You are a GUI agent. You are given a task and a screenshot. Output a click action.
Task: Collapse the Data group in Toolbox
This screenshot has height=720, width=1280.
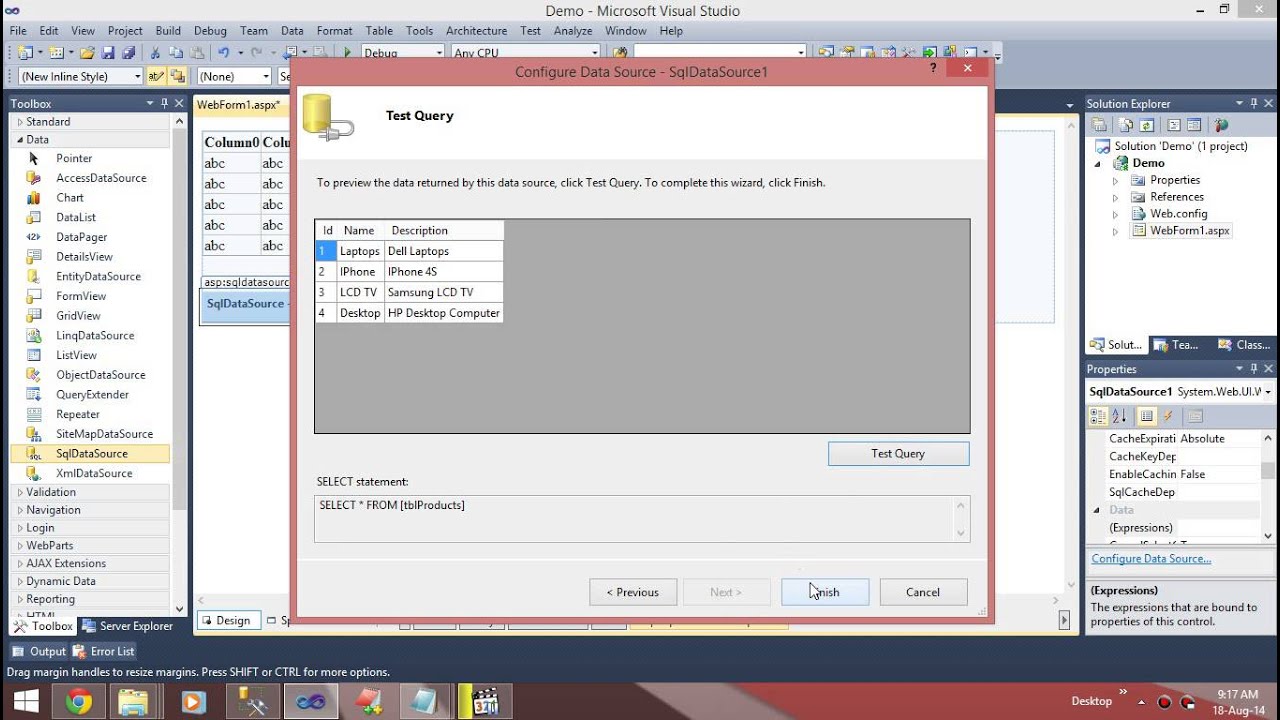pos(20,140)
